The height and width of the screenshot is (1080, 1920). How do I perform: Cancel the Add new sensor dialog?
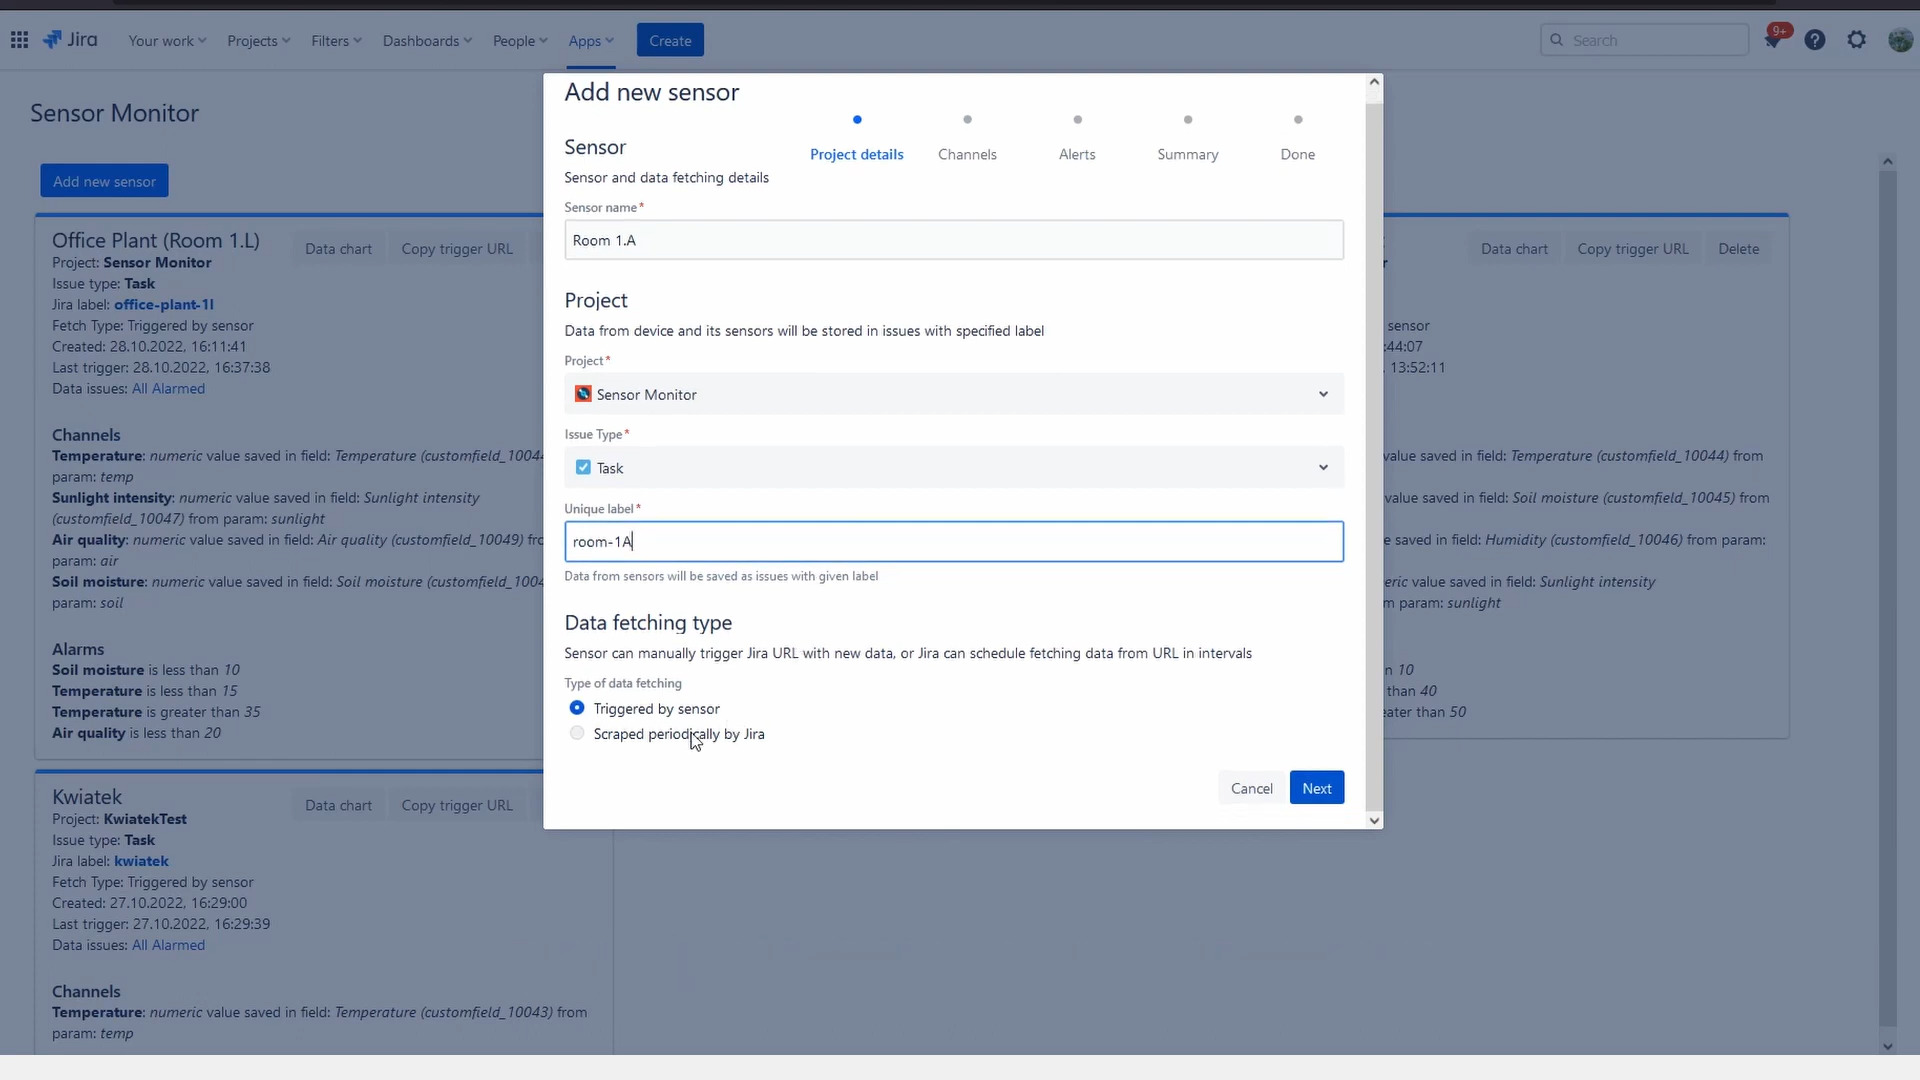(x=1251, y=788)
